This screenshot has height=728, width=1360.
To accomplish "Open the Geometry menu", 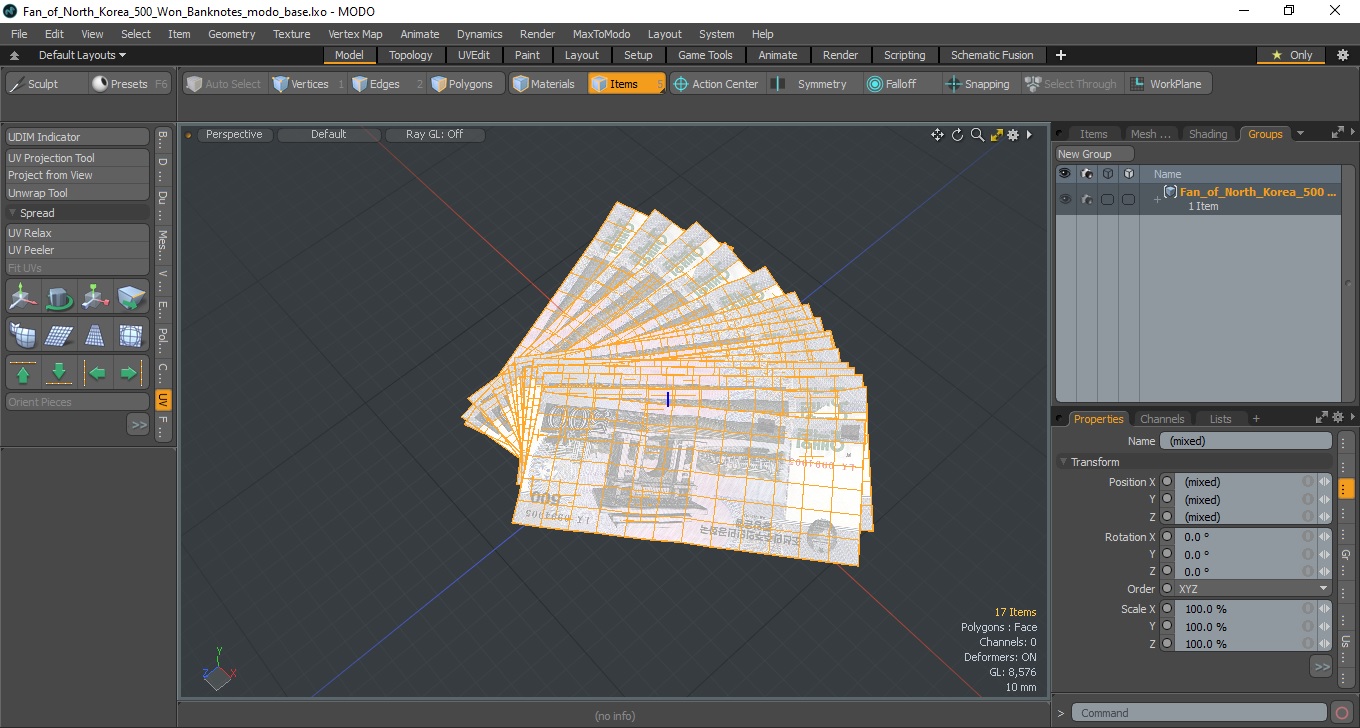I will 231,34.
